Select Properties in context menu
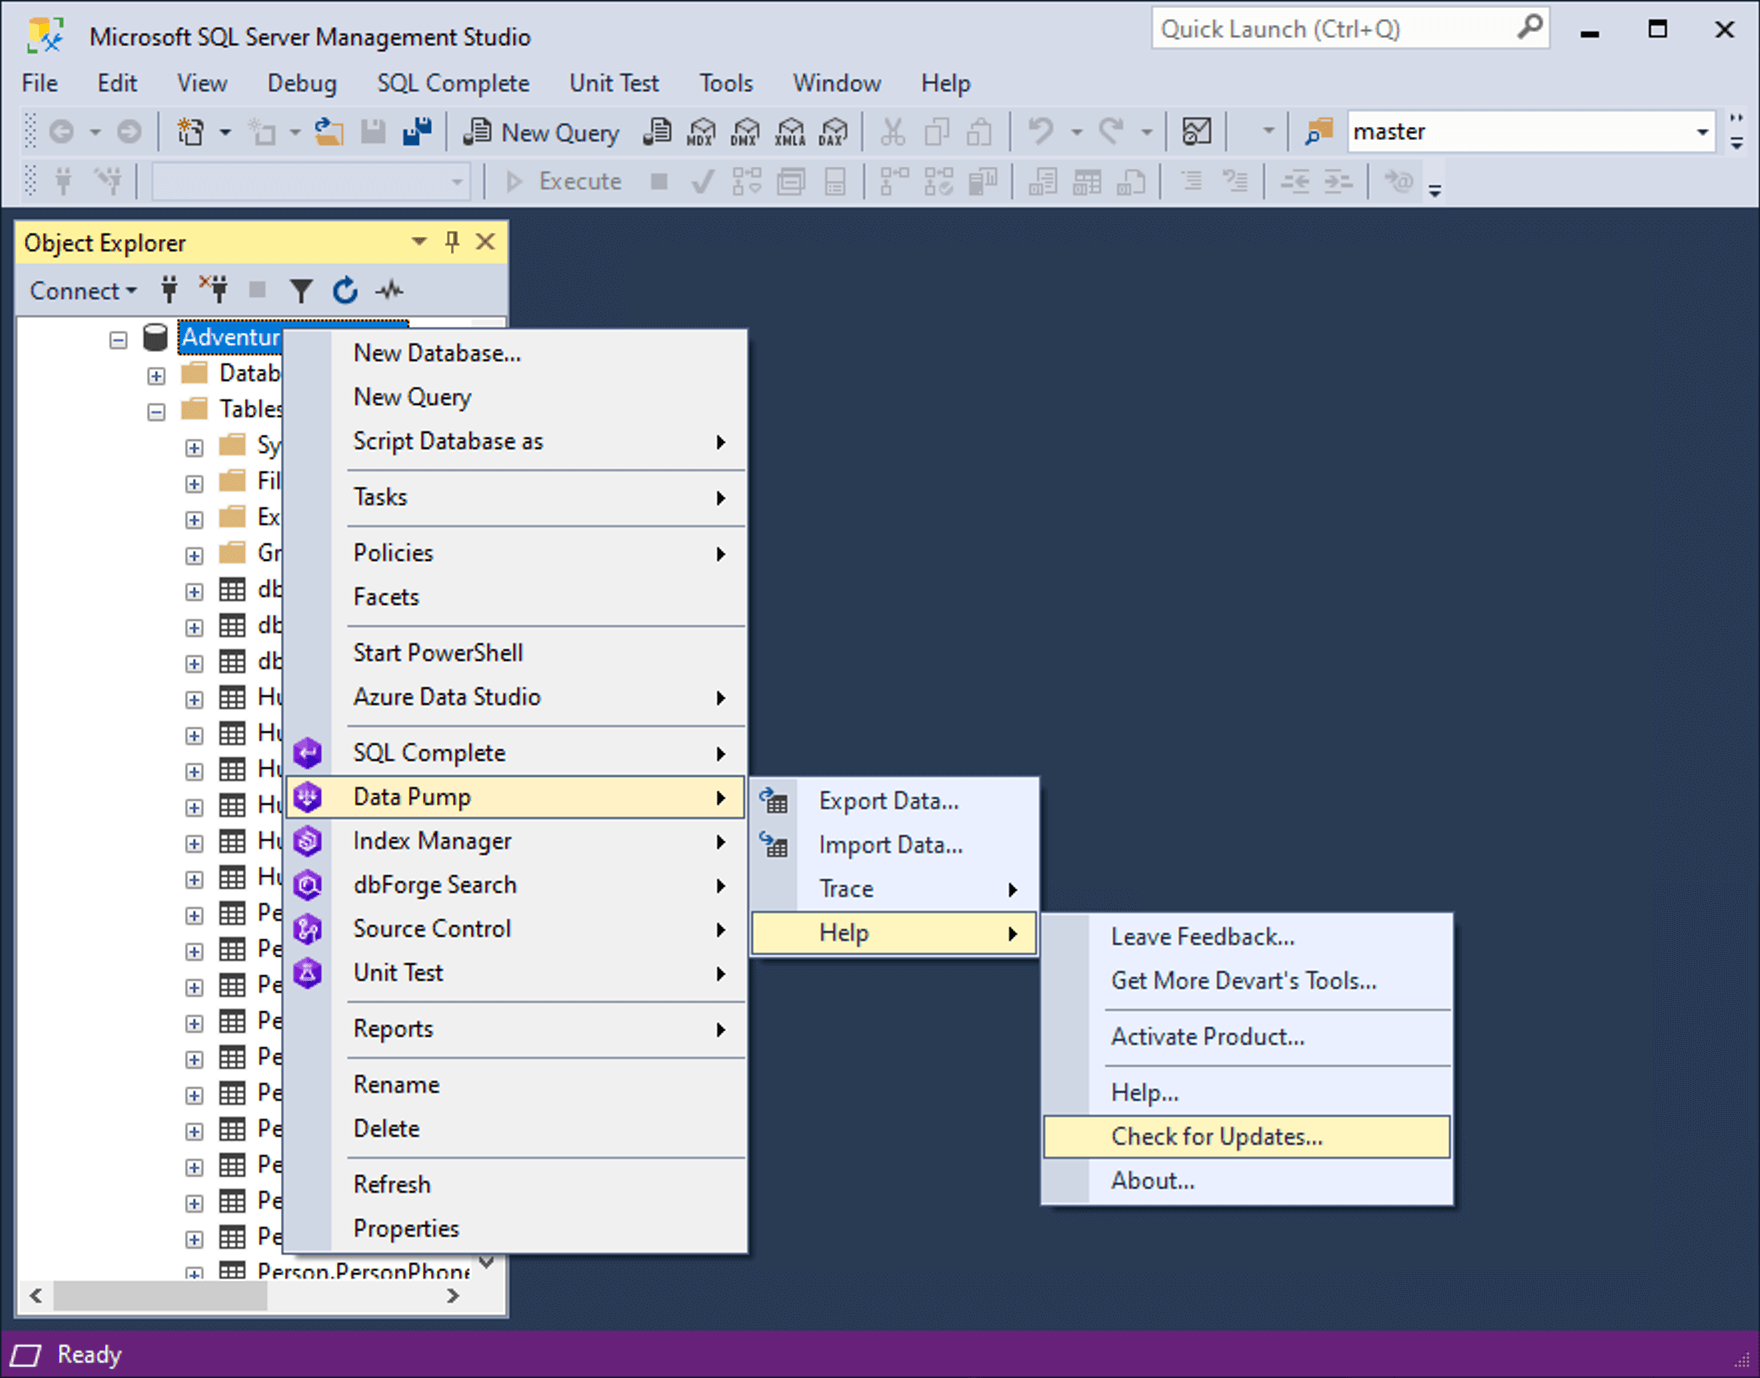The image size is (1760, 1378). [516, 1229]
